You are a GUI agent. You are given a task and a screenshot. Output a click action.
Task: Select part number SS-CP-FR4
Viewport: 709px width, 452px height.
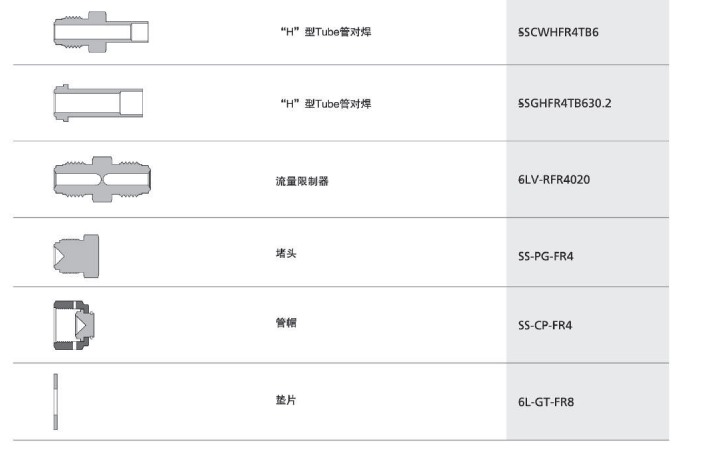coord(545,325)
